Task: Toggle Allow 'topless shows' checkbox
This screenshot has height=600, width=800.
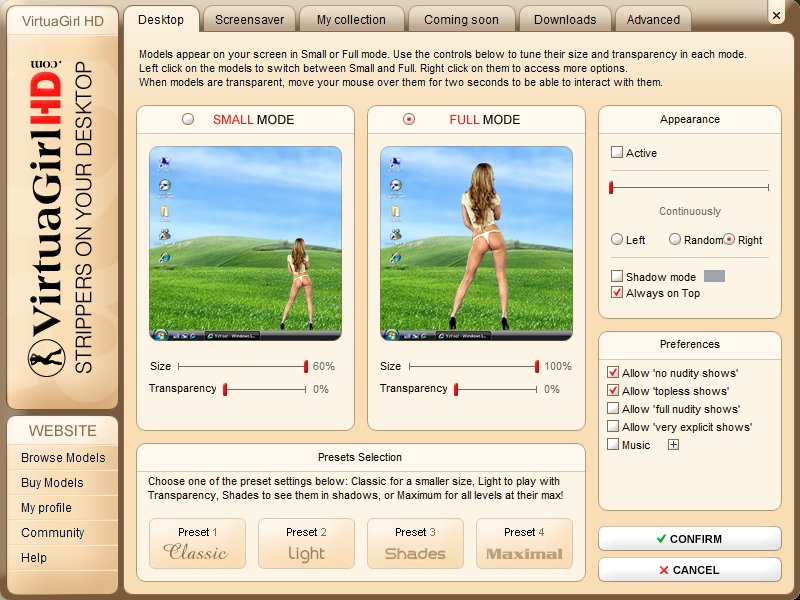Action: [613, 390]
